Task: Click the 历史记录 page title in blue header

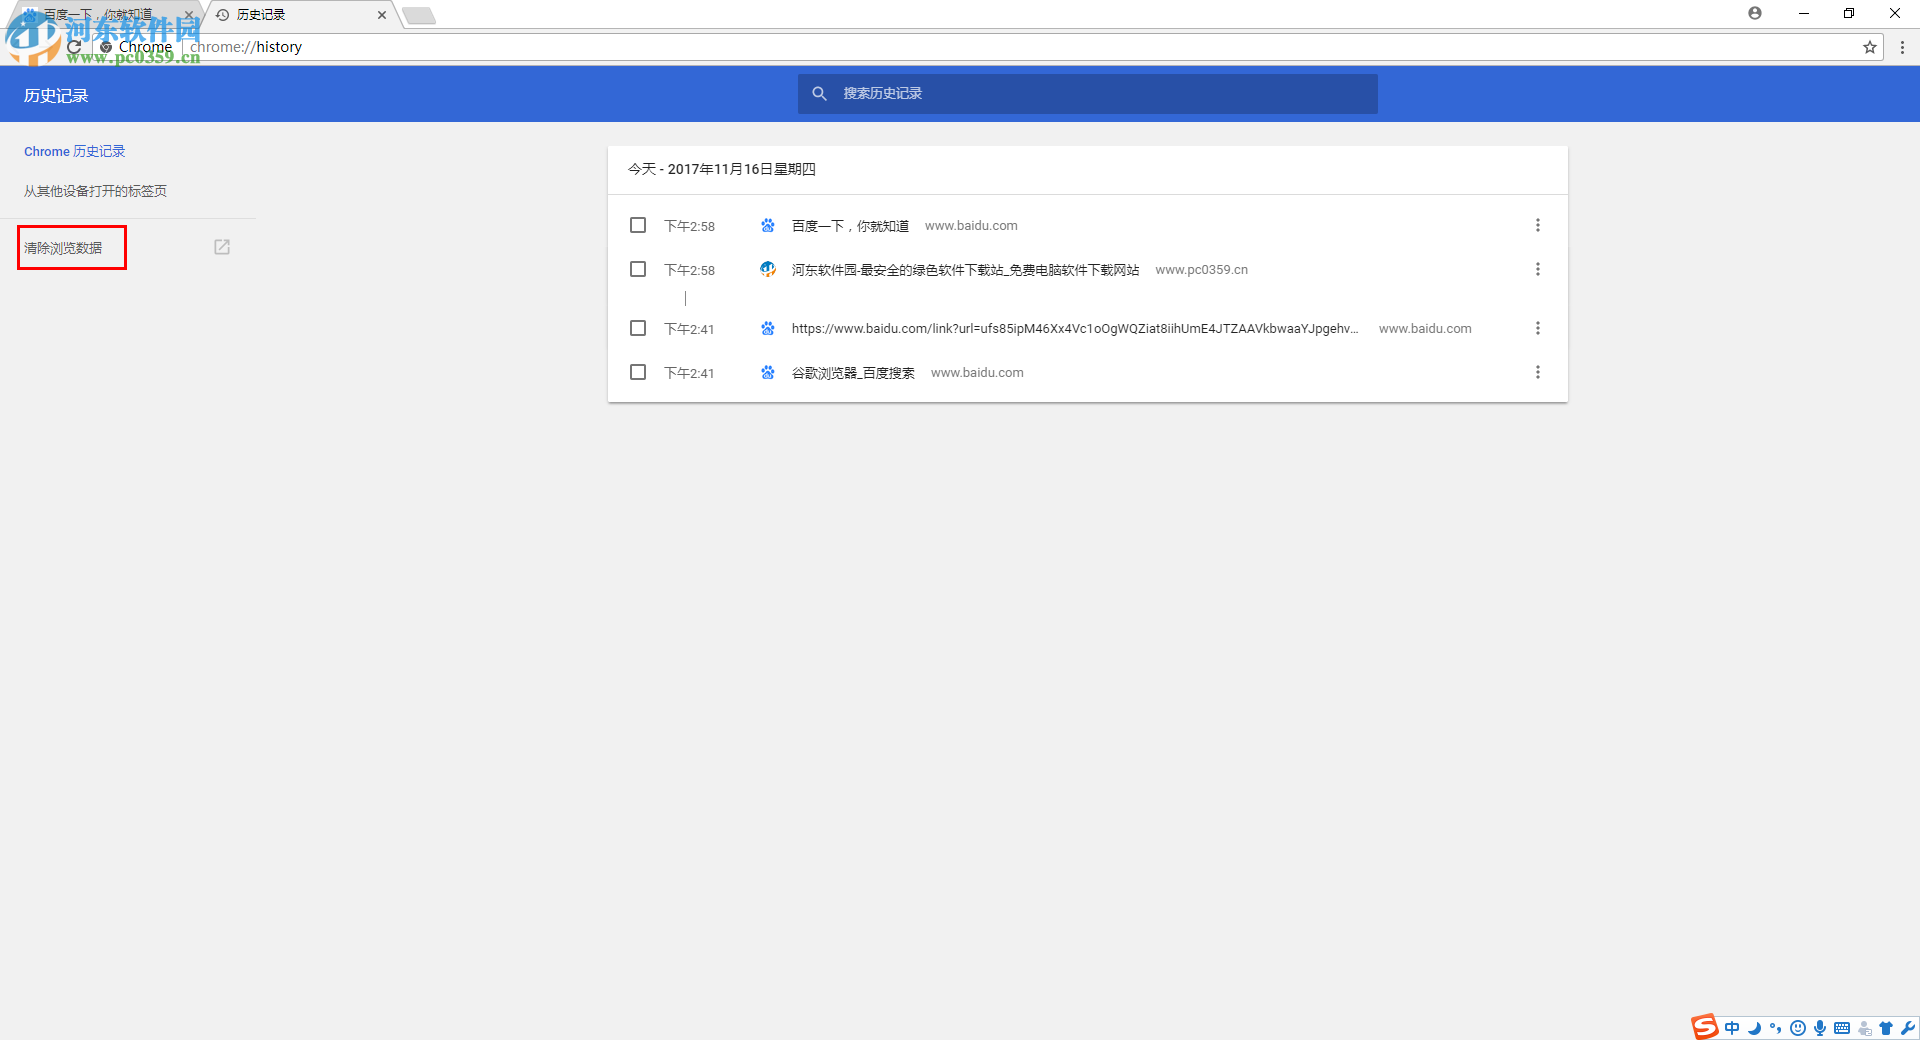Action: tap(56, 95)
